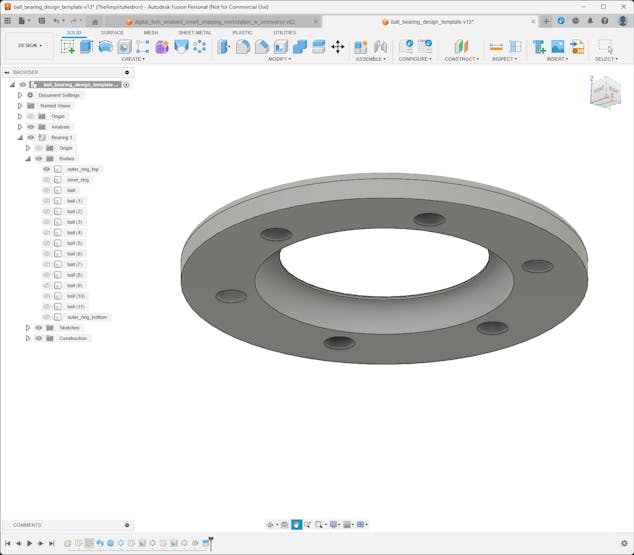Select the Move/Copy tool icon
This screenshot has width=634, height=555.
337,46
